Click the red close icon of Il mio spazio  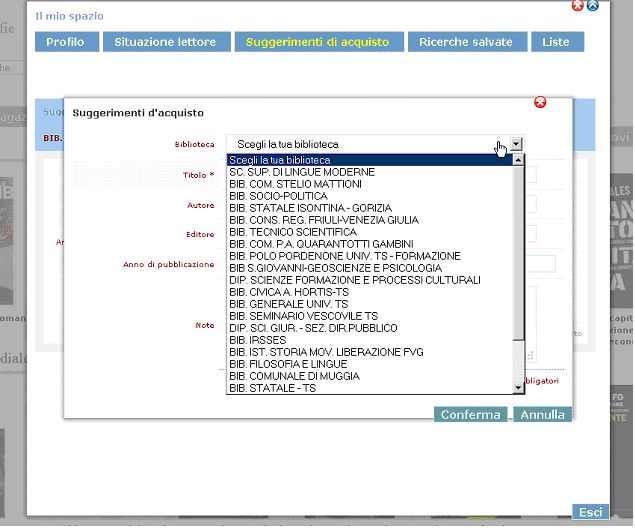click(x=578, y=5)
